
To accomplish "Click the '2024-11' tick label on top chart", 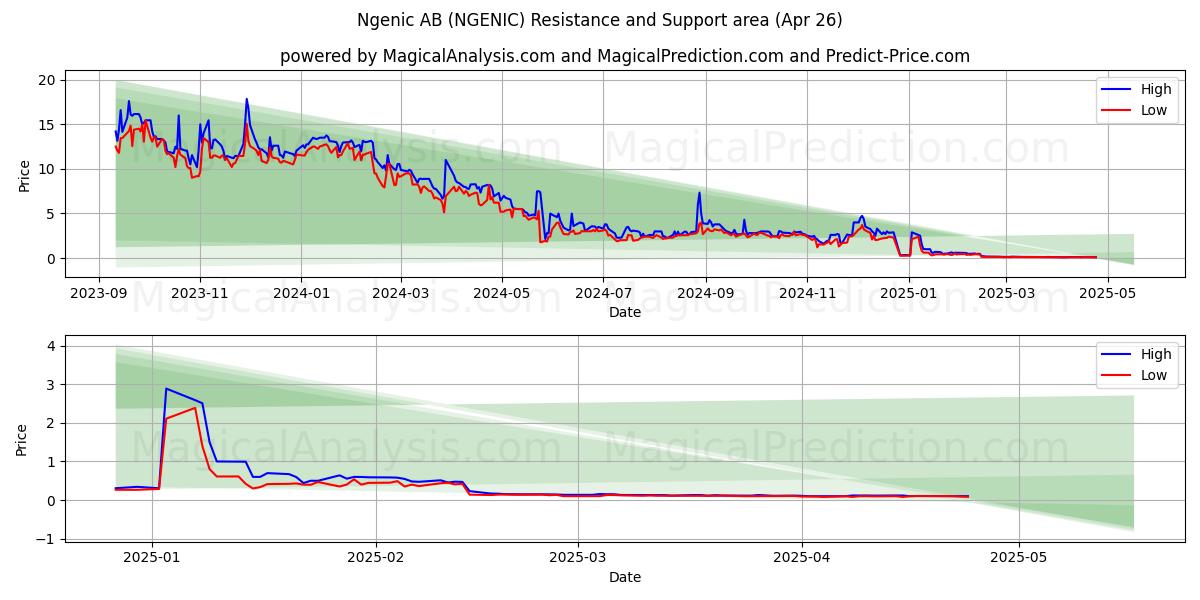I will coord(807,293).
